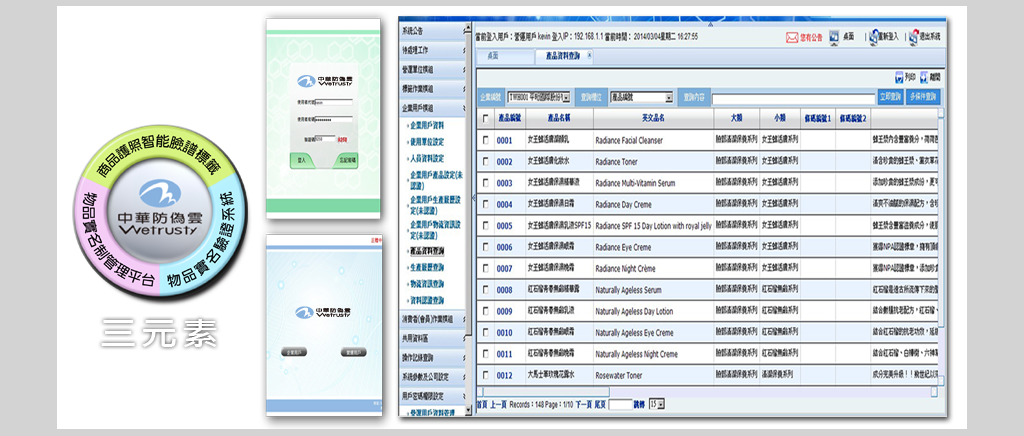Close the 產品資料查詢 tab via its x
The image size is (1024, 436).
(590, 56)
